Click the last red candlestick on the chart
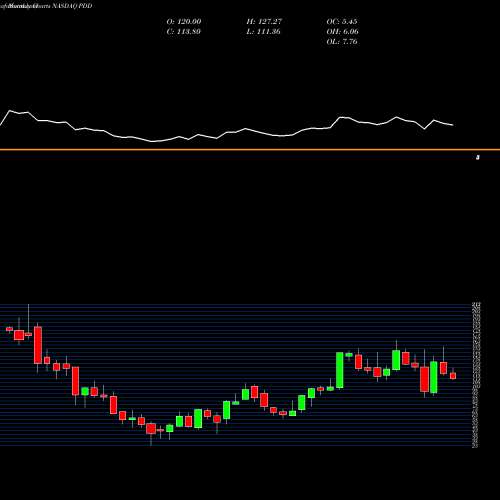The width and height of the screenshot is (500, 500). pos(453,376)
